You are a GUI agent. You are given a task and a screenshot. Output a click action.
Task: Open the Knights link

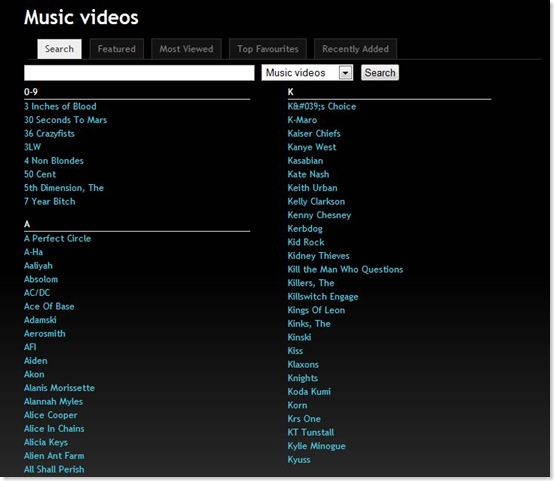coord(303,378)
